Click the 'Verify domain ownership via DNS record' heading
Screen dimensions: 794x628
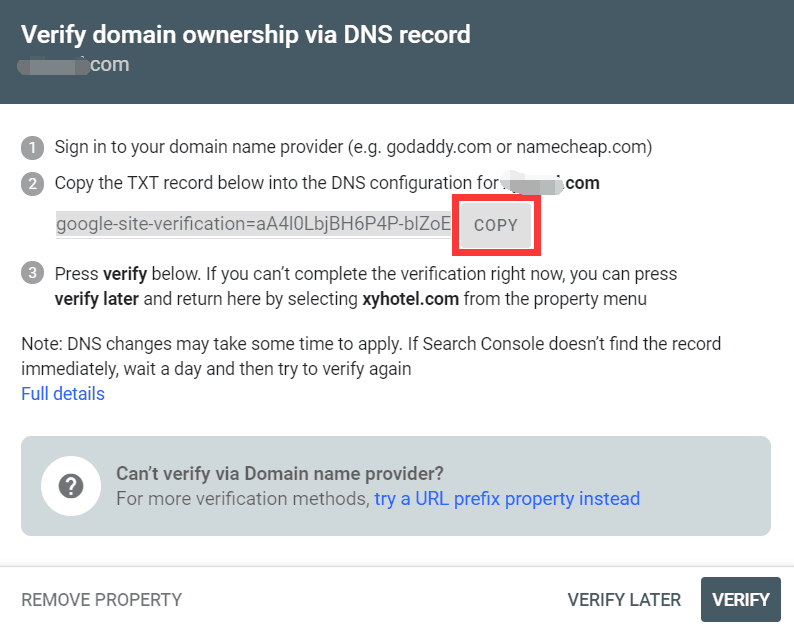[246, 35]
